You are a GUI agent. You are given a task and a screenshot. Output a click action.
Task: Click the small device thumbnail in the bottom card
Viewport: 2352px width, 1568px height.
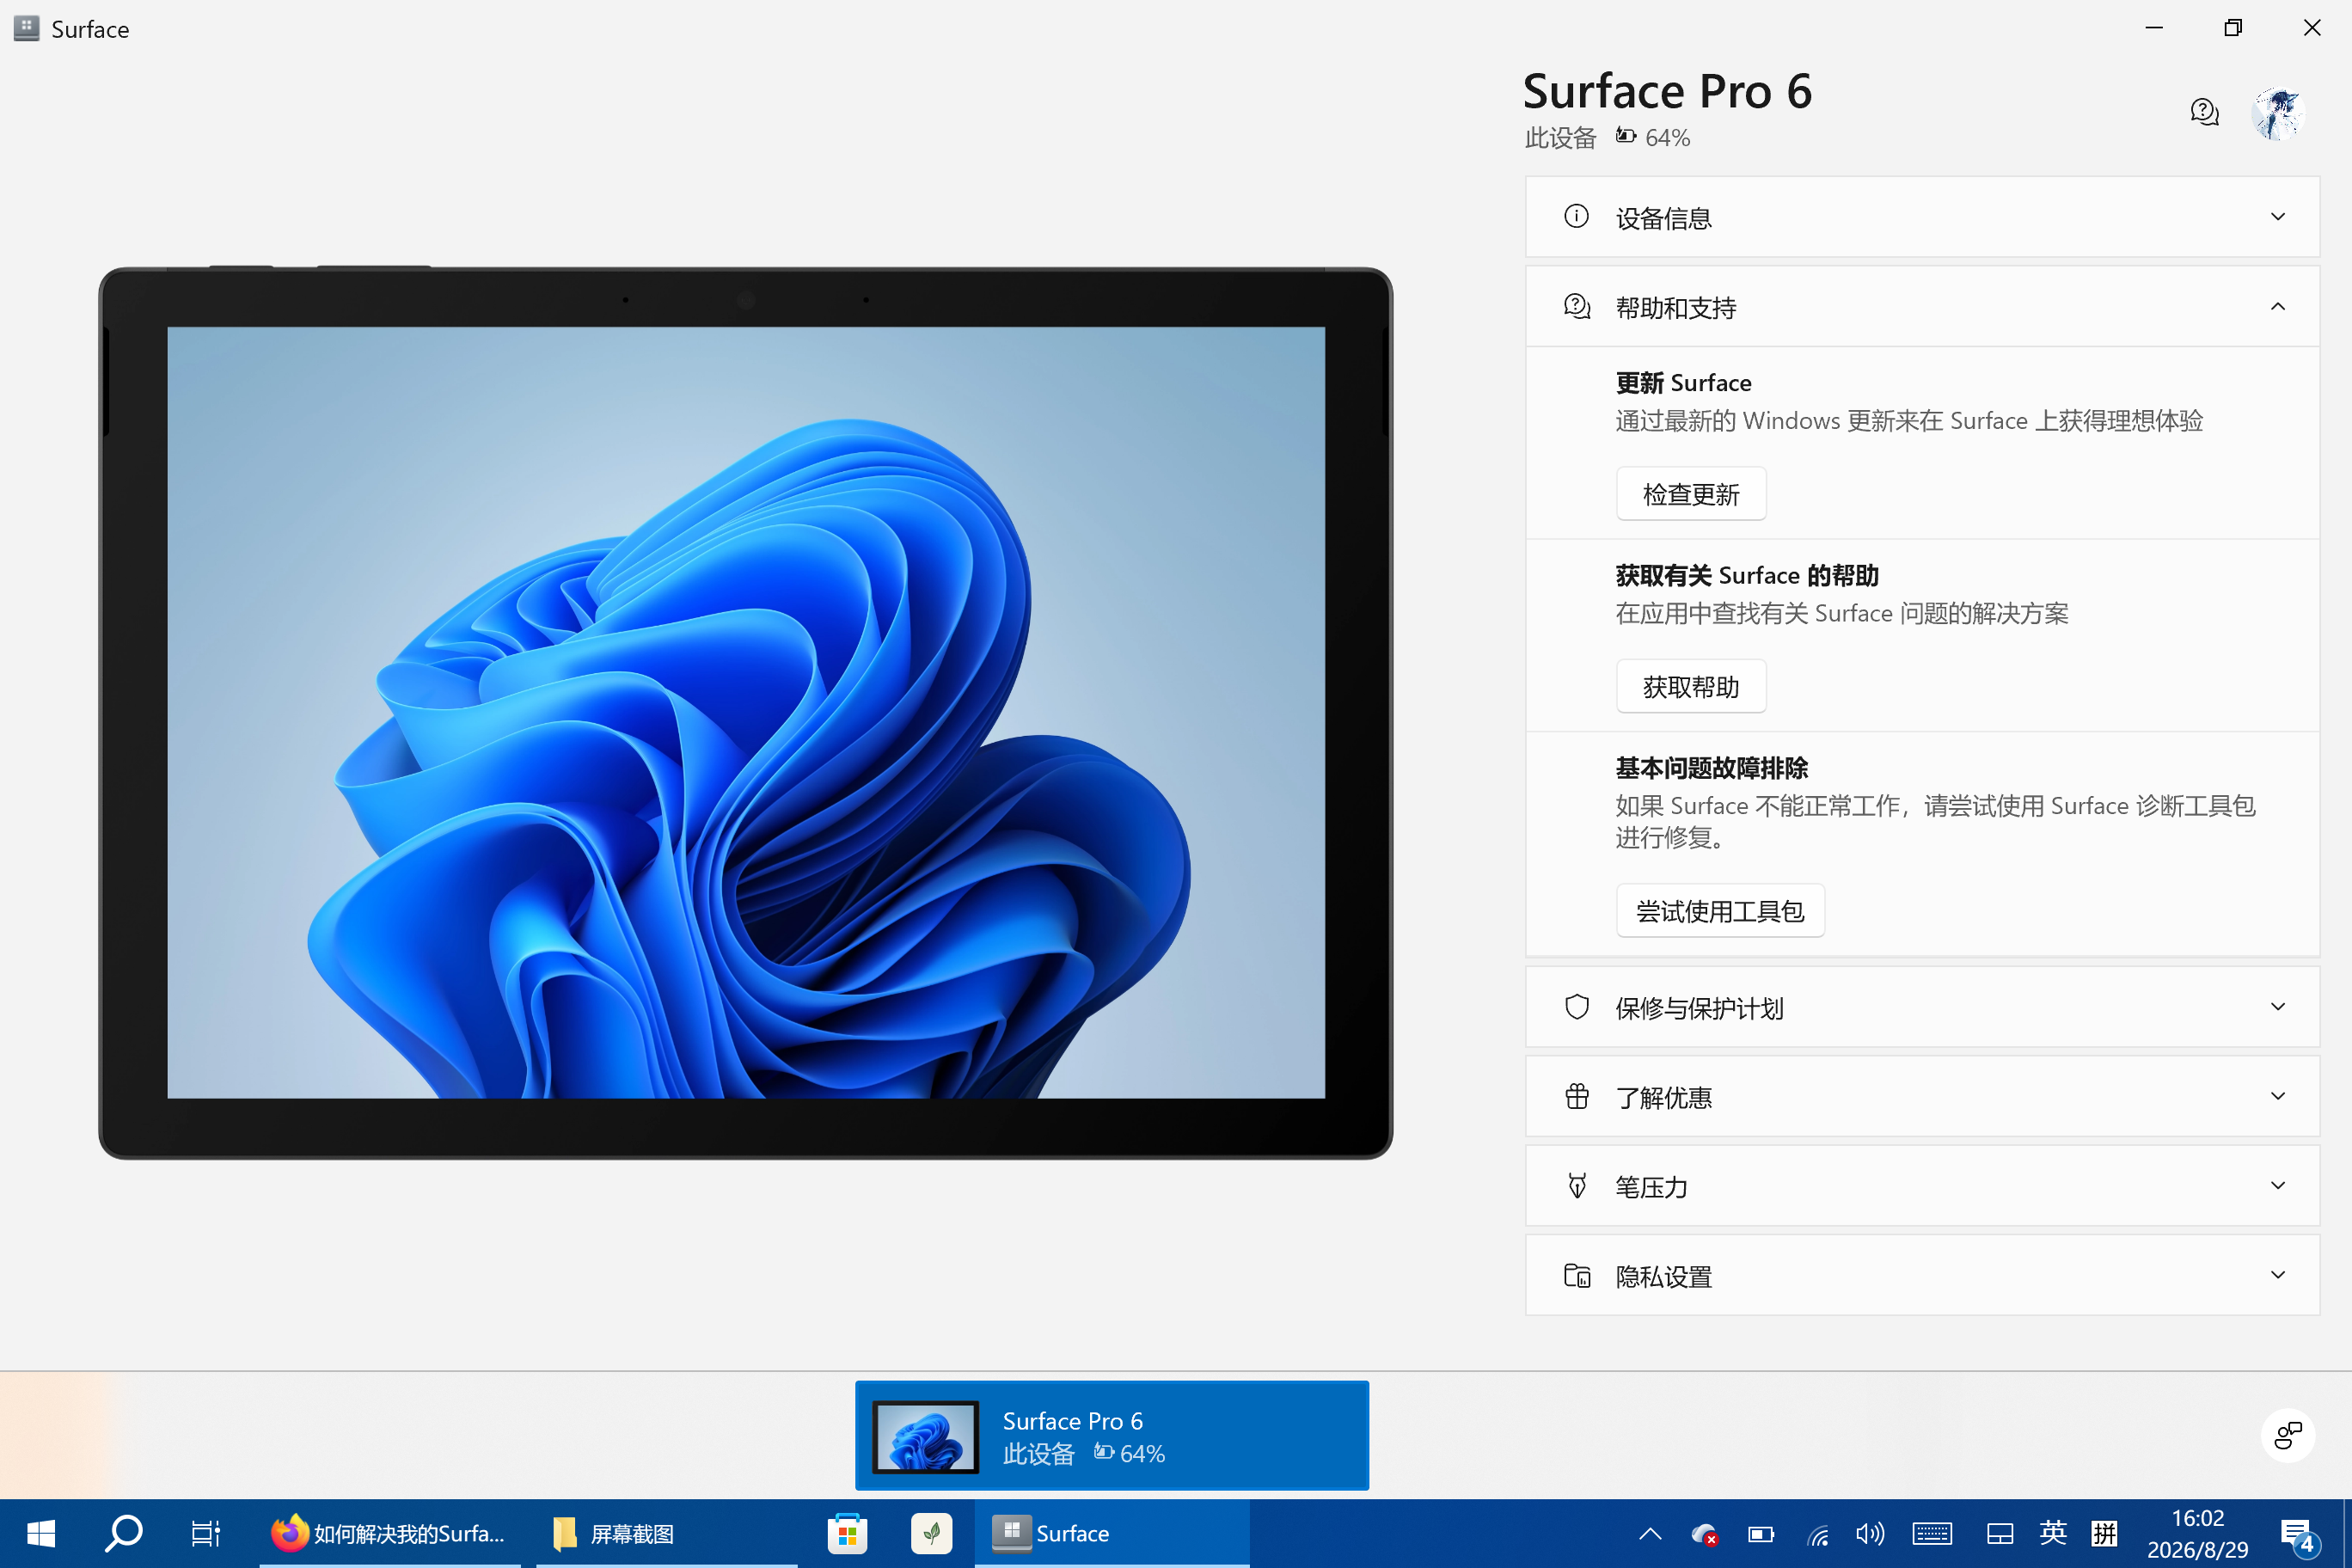click(925, 1437)
